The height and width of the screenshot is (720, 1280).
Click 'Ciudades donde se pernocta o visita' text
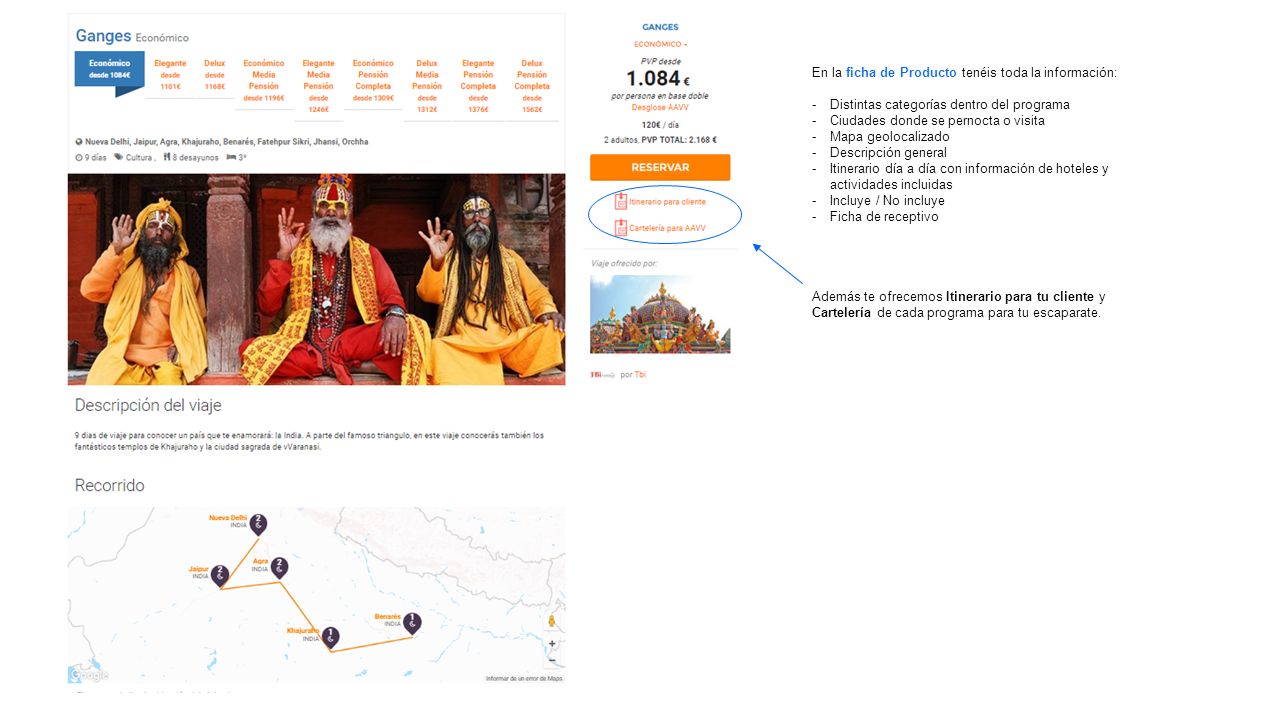point(937,121)
